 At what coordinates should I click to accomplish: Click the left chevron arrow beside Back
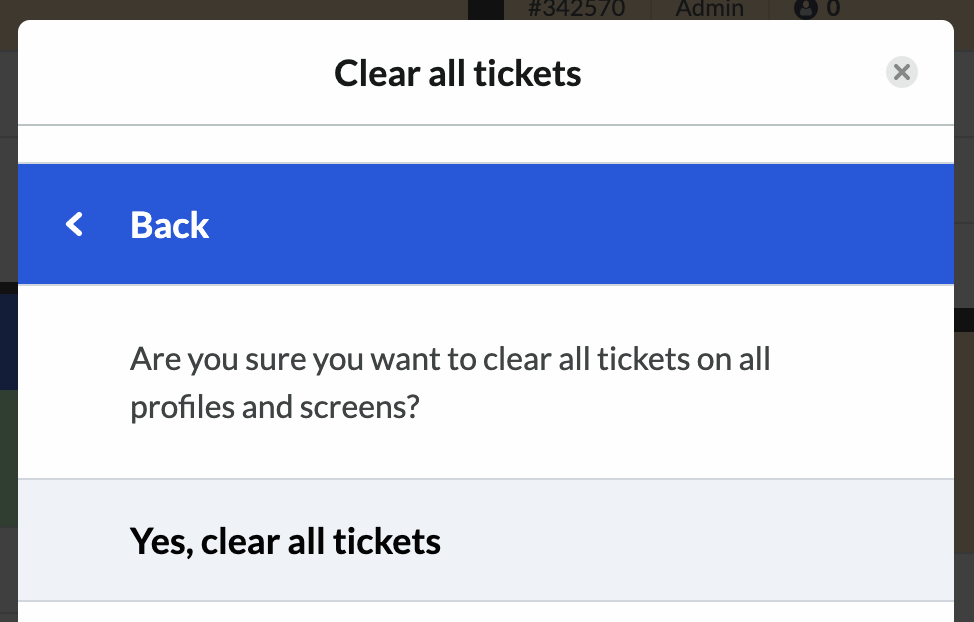coord(75,224)
